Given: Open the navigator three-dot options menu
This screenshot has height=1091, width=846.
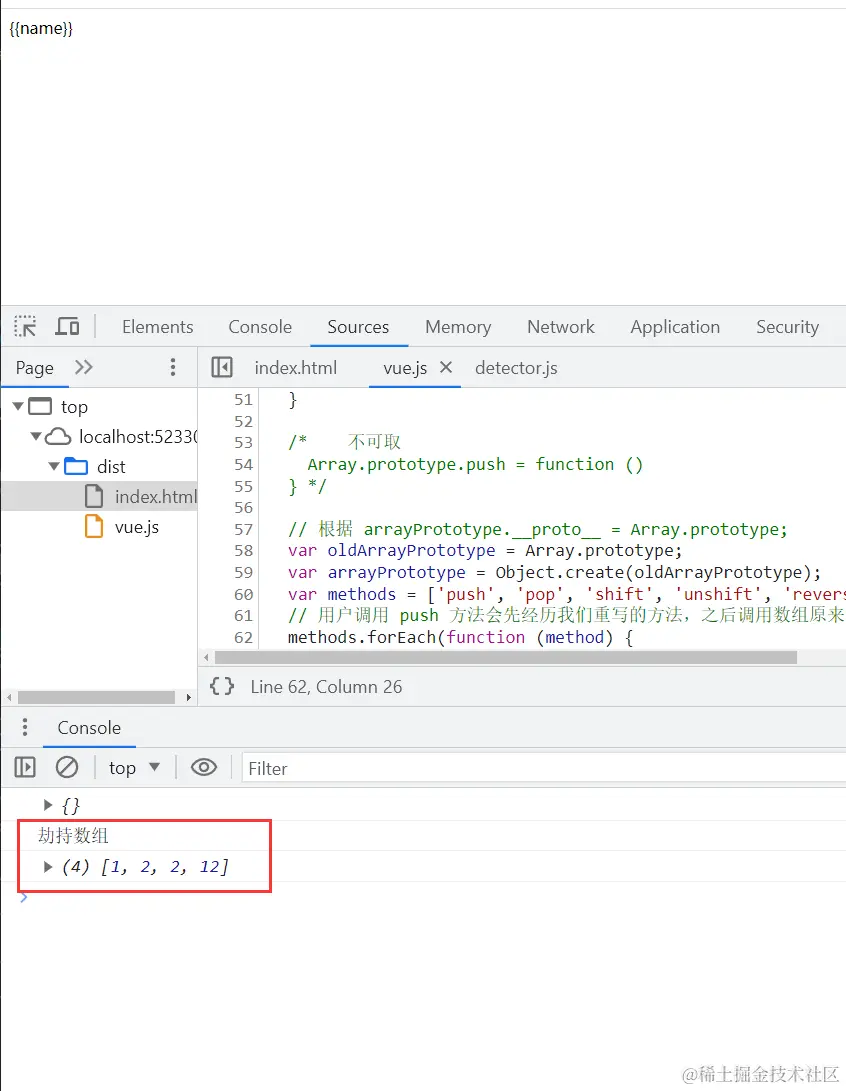Looking at the screenshot, I should (173, 367).
